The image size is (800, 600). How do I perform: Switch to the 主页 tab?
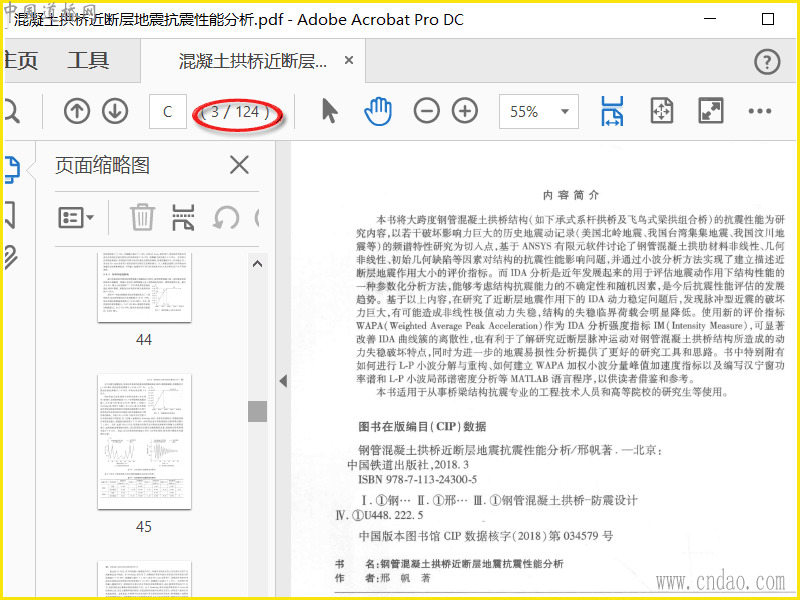coord(20,60)
